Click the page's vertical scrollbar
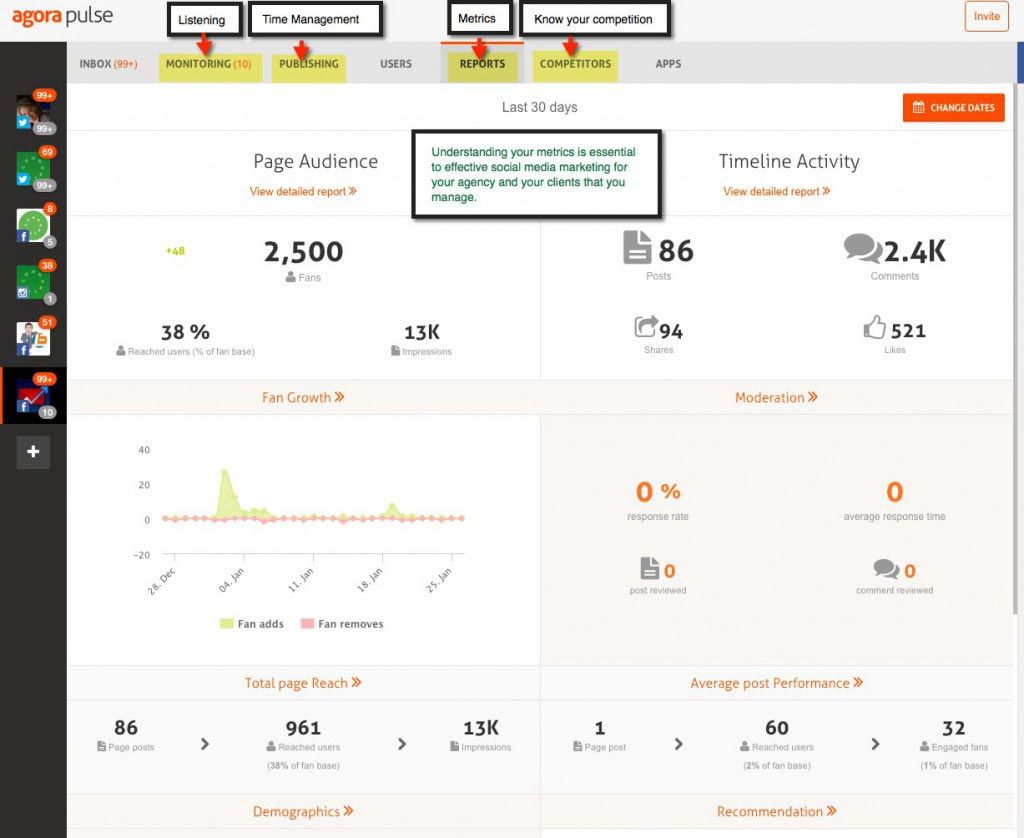Image resolution: width=1024 pixels, height=838 pixels. click(x=1016, y=348)
